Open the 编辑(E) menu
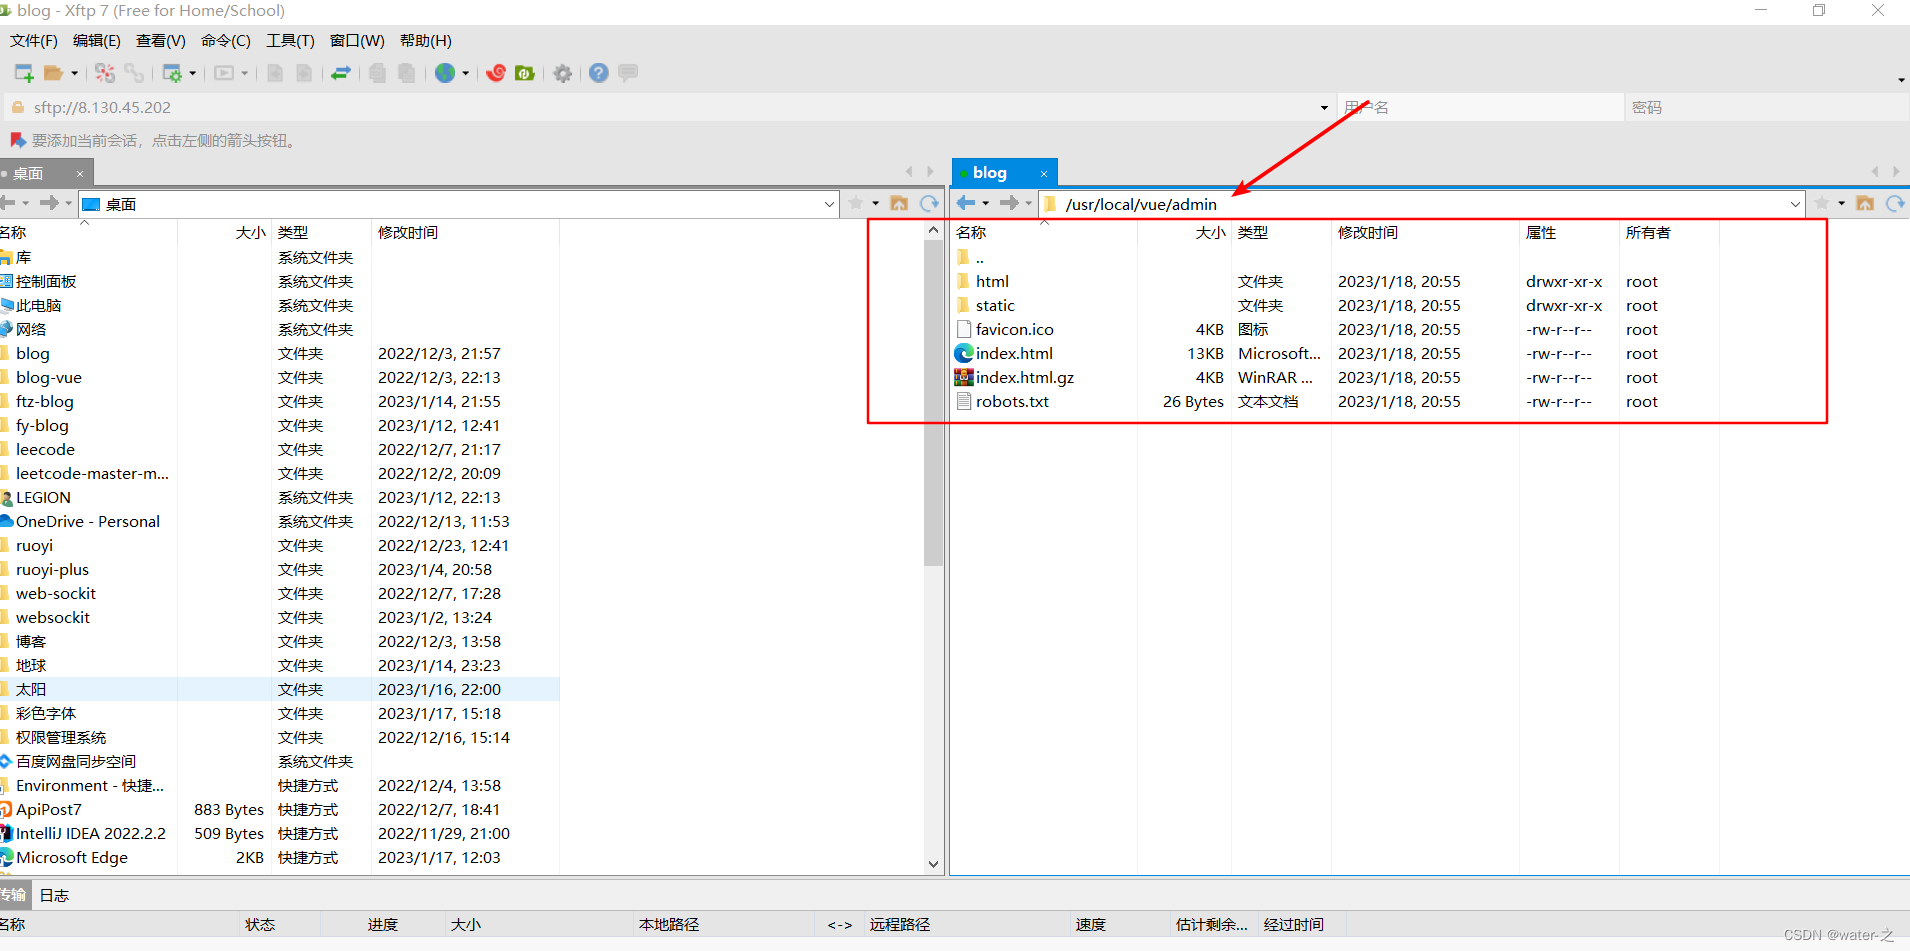Screen dimensions: 1910x951 (97, 41)
